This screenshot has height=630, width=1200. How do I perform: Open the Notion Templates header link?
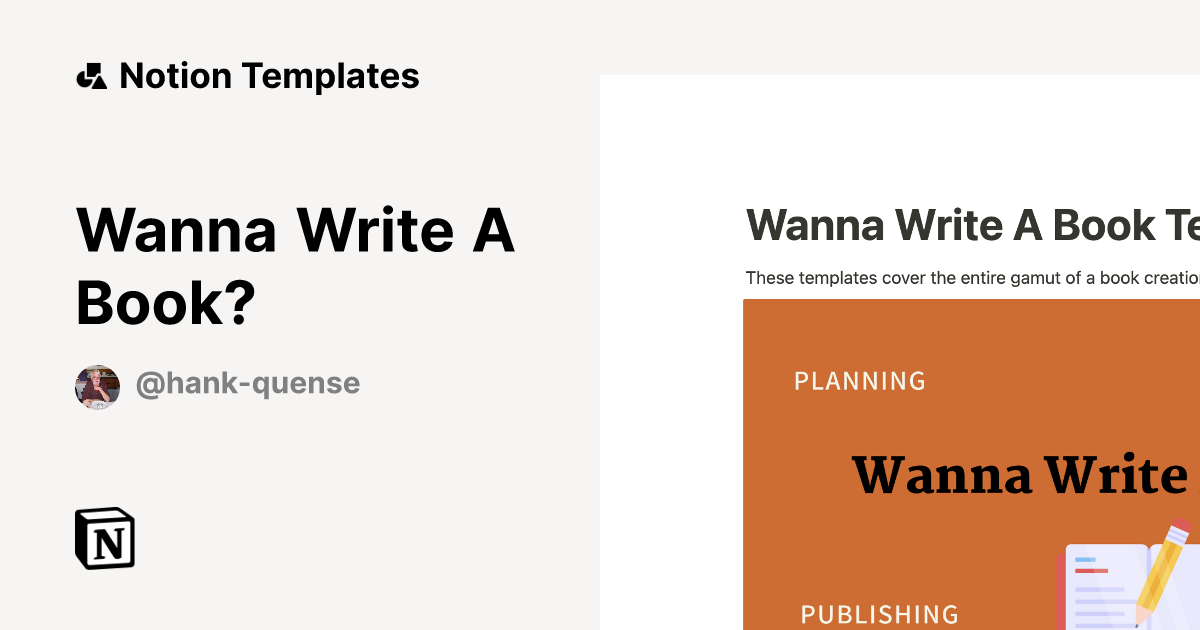(x=268, y=76)
